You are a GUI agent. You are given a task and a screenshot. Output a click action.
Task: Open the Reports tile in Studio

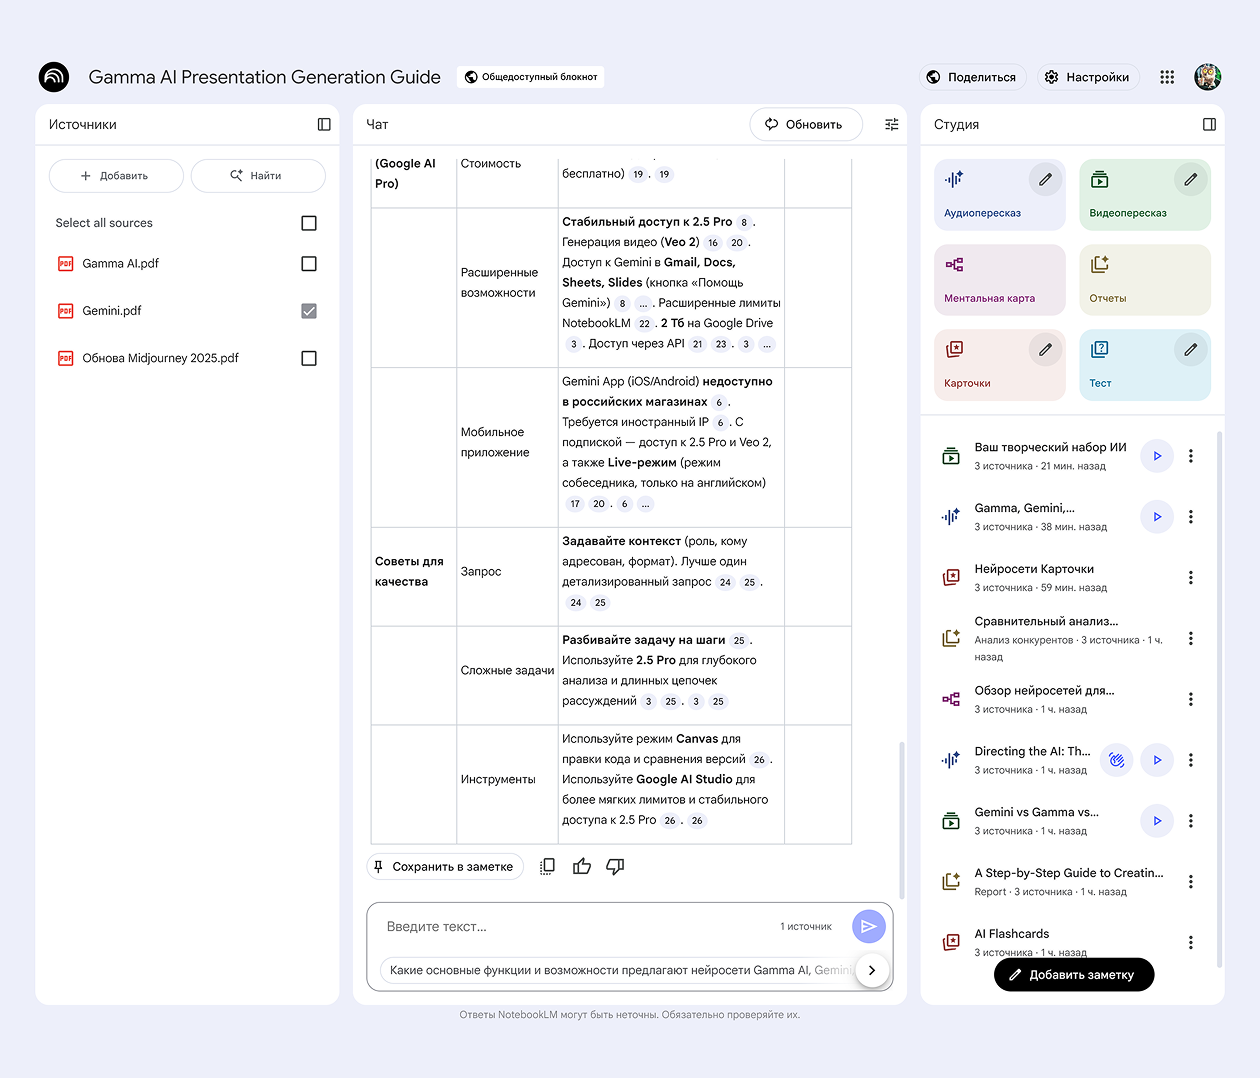tap(1144, 280)
